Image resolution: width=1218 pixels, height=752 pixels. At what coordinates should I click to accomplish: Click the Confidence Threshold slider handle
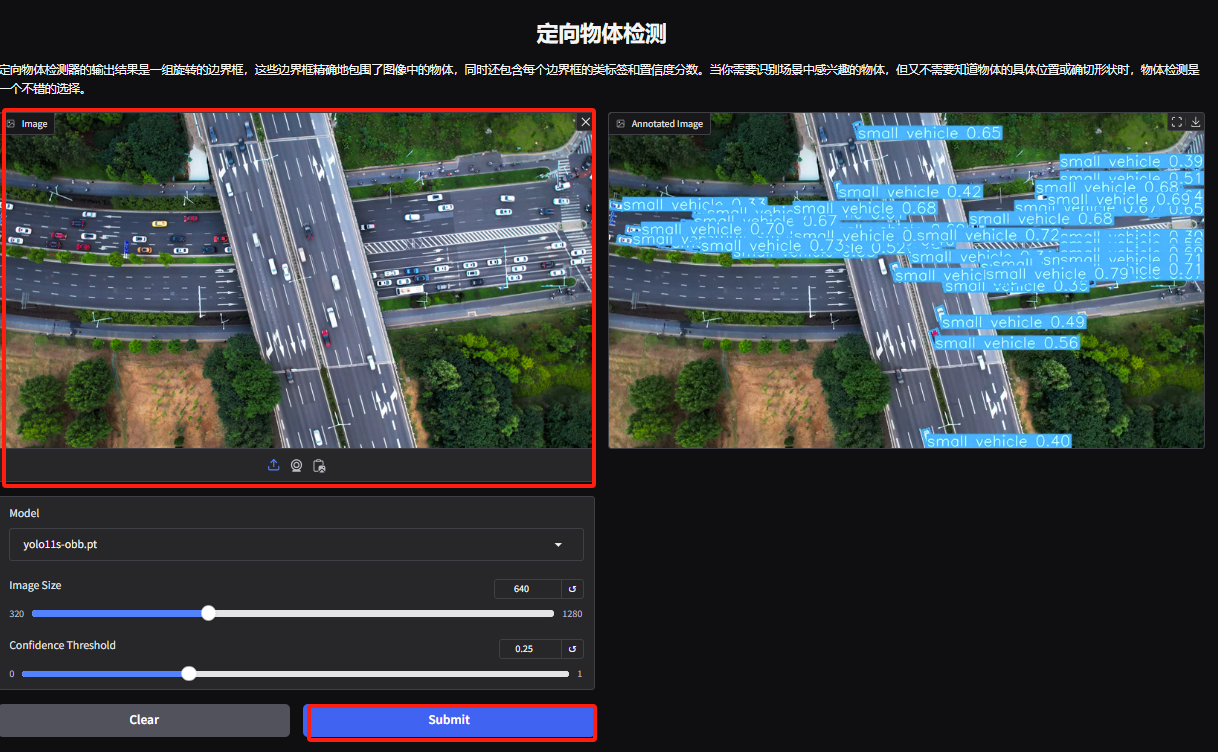[189, 674]
